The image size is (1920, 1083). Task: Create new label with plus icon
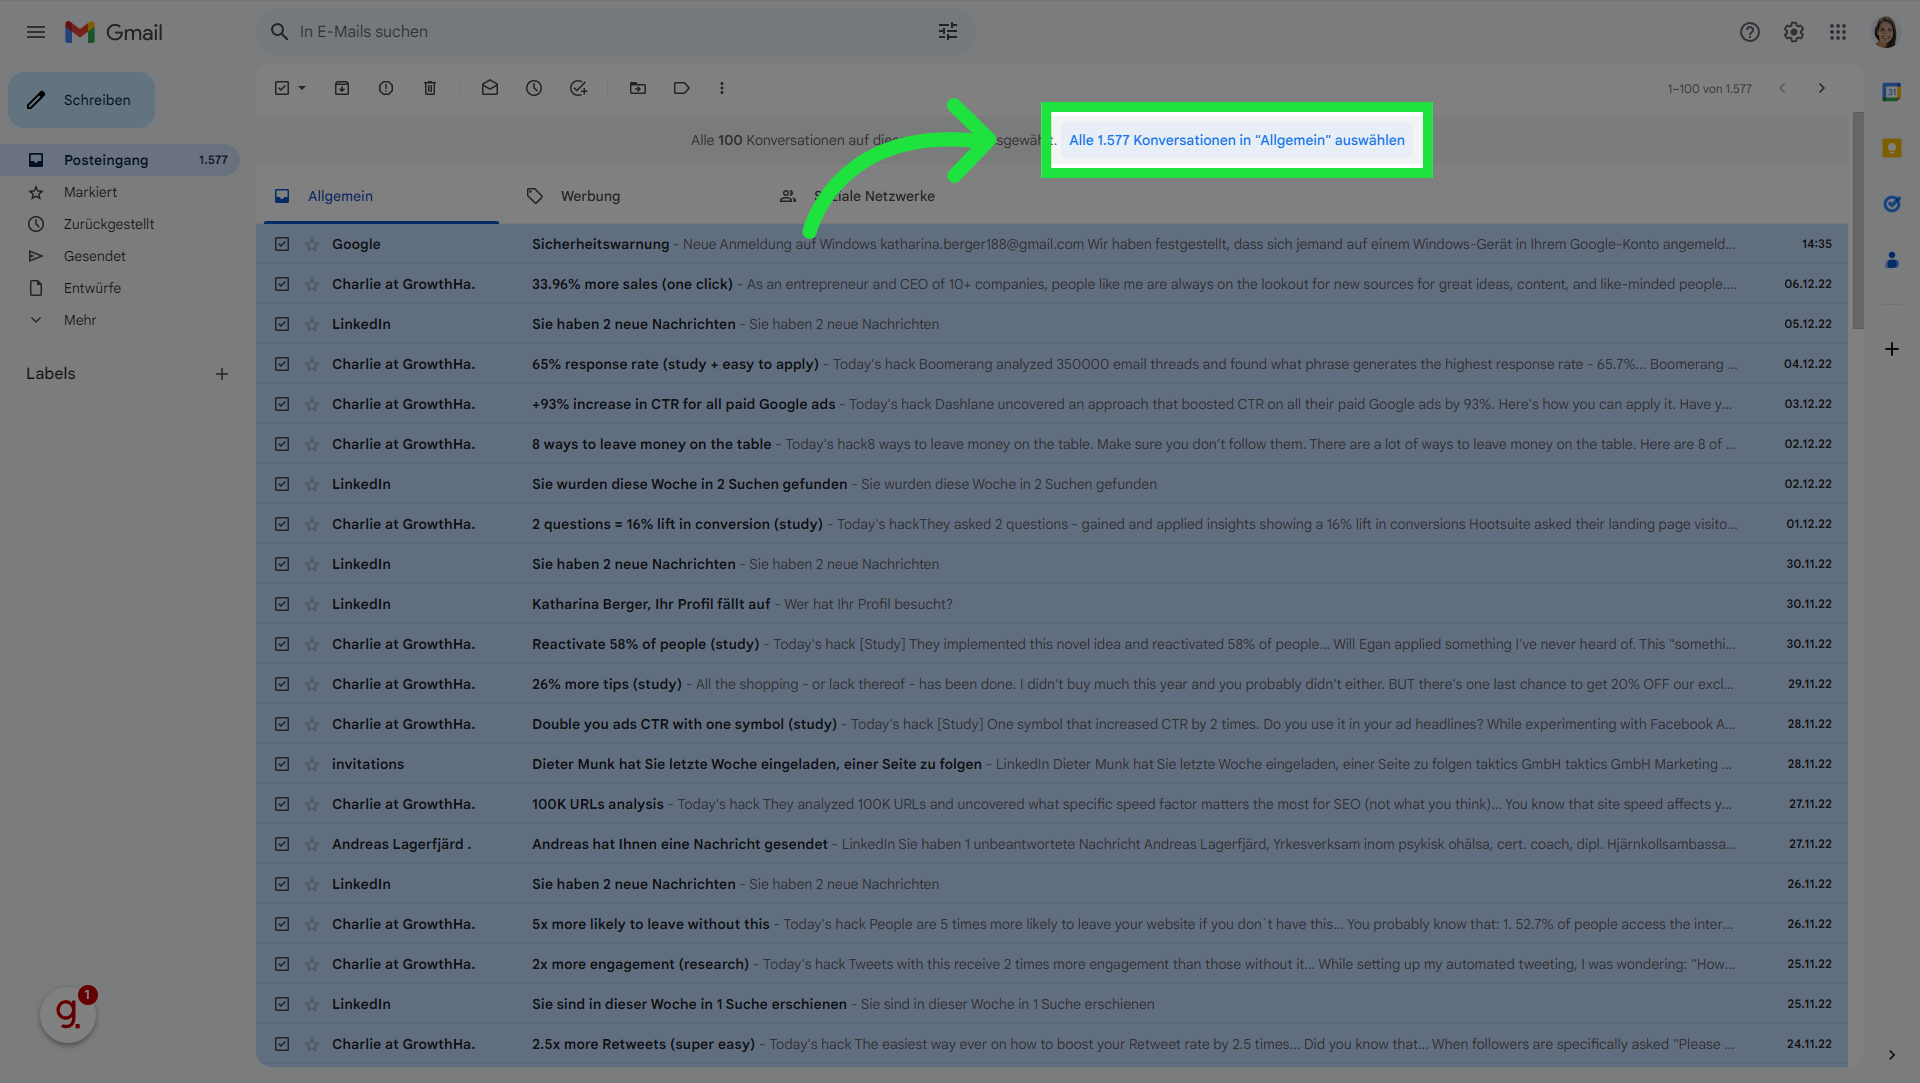[222, 374]
